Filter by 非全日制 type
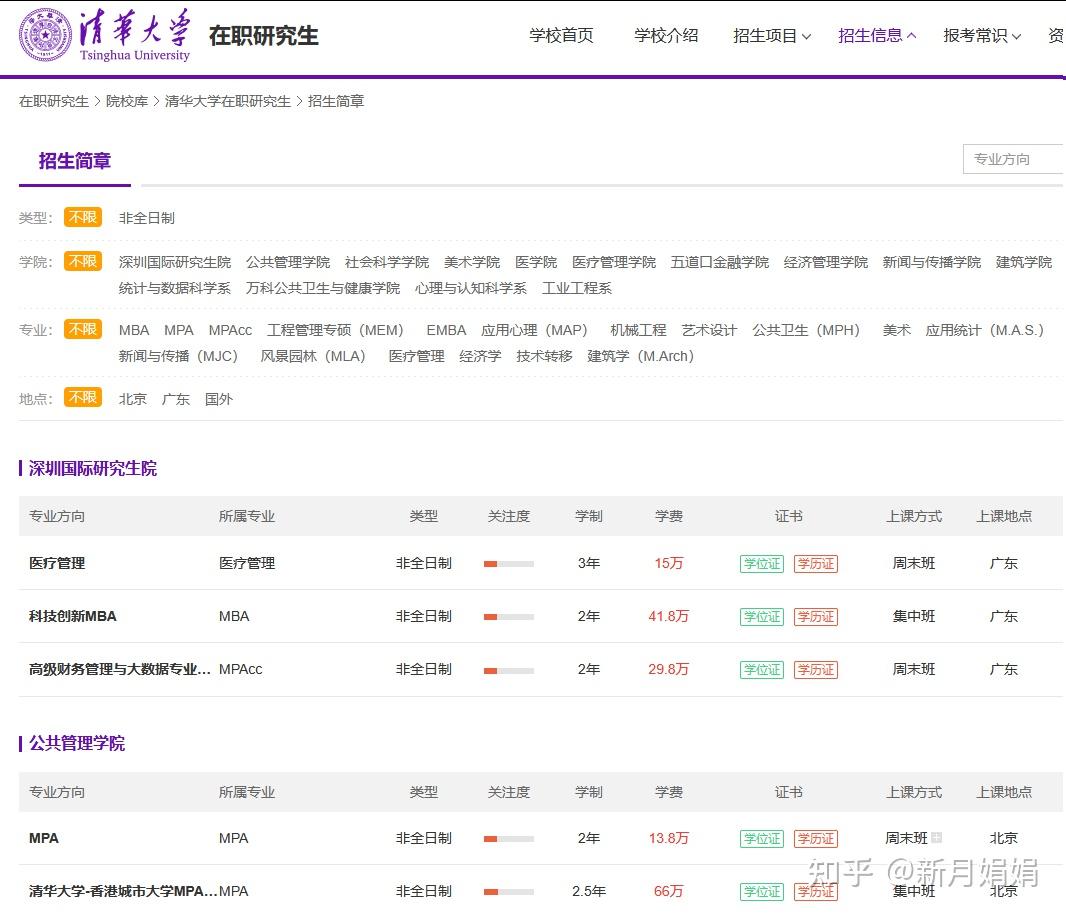 147,218
